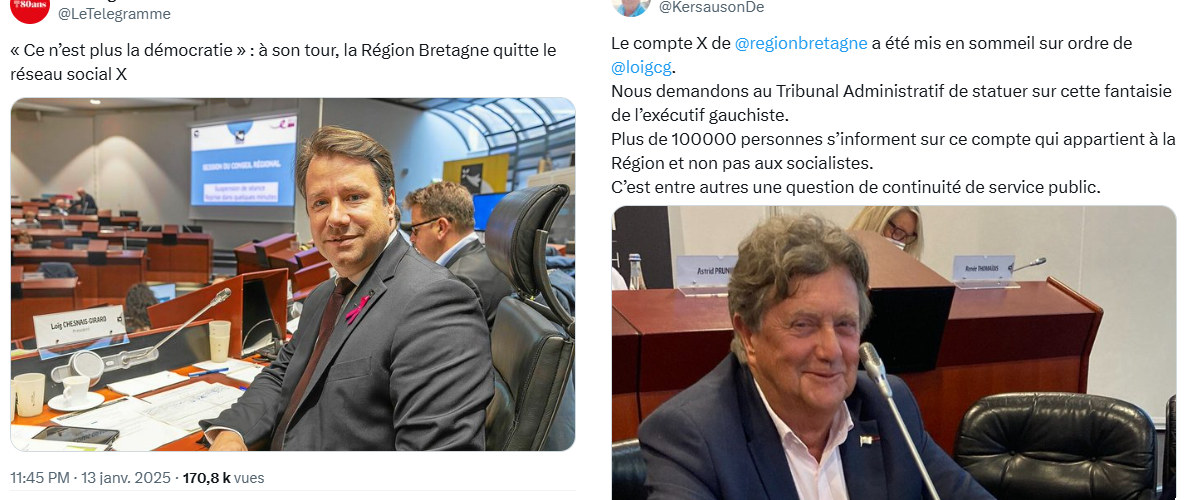This screenshot has height=500, width=1186.
Task: Click the 11:45 PM tweet timestamp
Action: tap(42, 478)
